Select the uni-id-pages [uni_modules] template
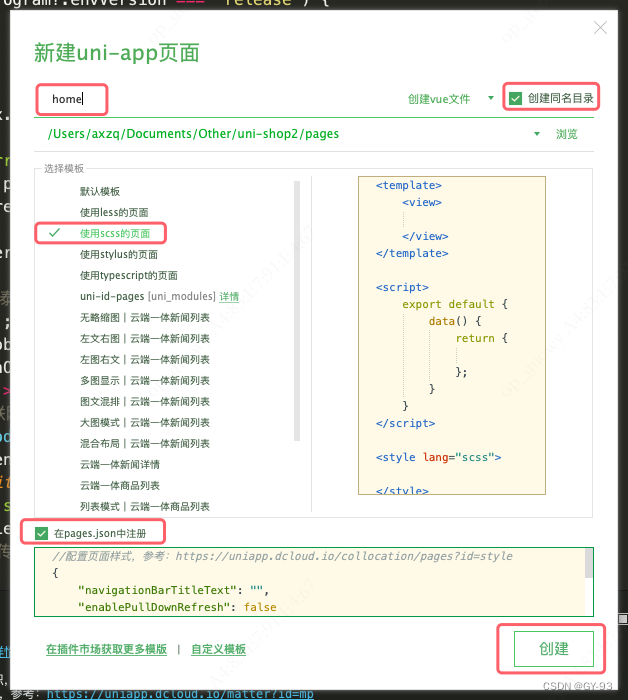The width and height of the screenshot is (628, 700). click(148, 296)
